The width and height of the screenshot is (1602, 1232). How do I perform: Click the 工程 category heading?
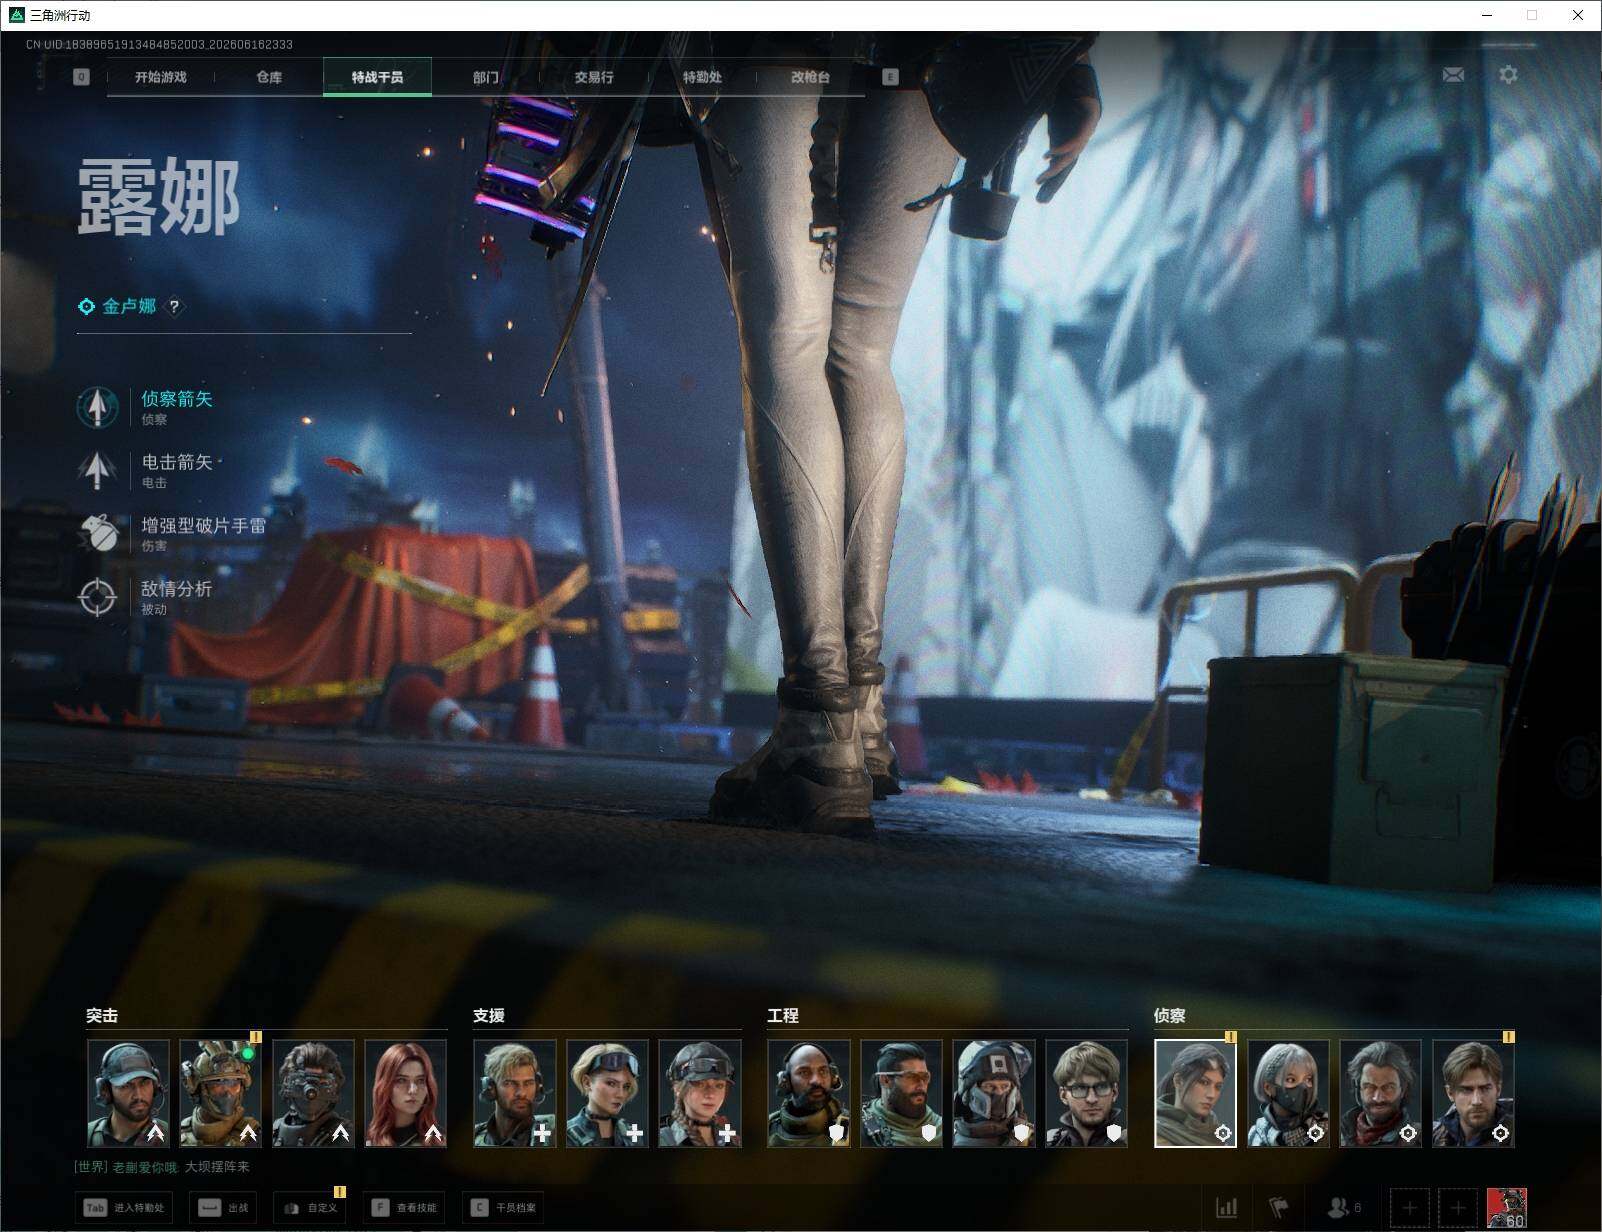point(783,1016)
